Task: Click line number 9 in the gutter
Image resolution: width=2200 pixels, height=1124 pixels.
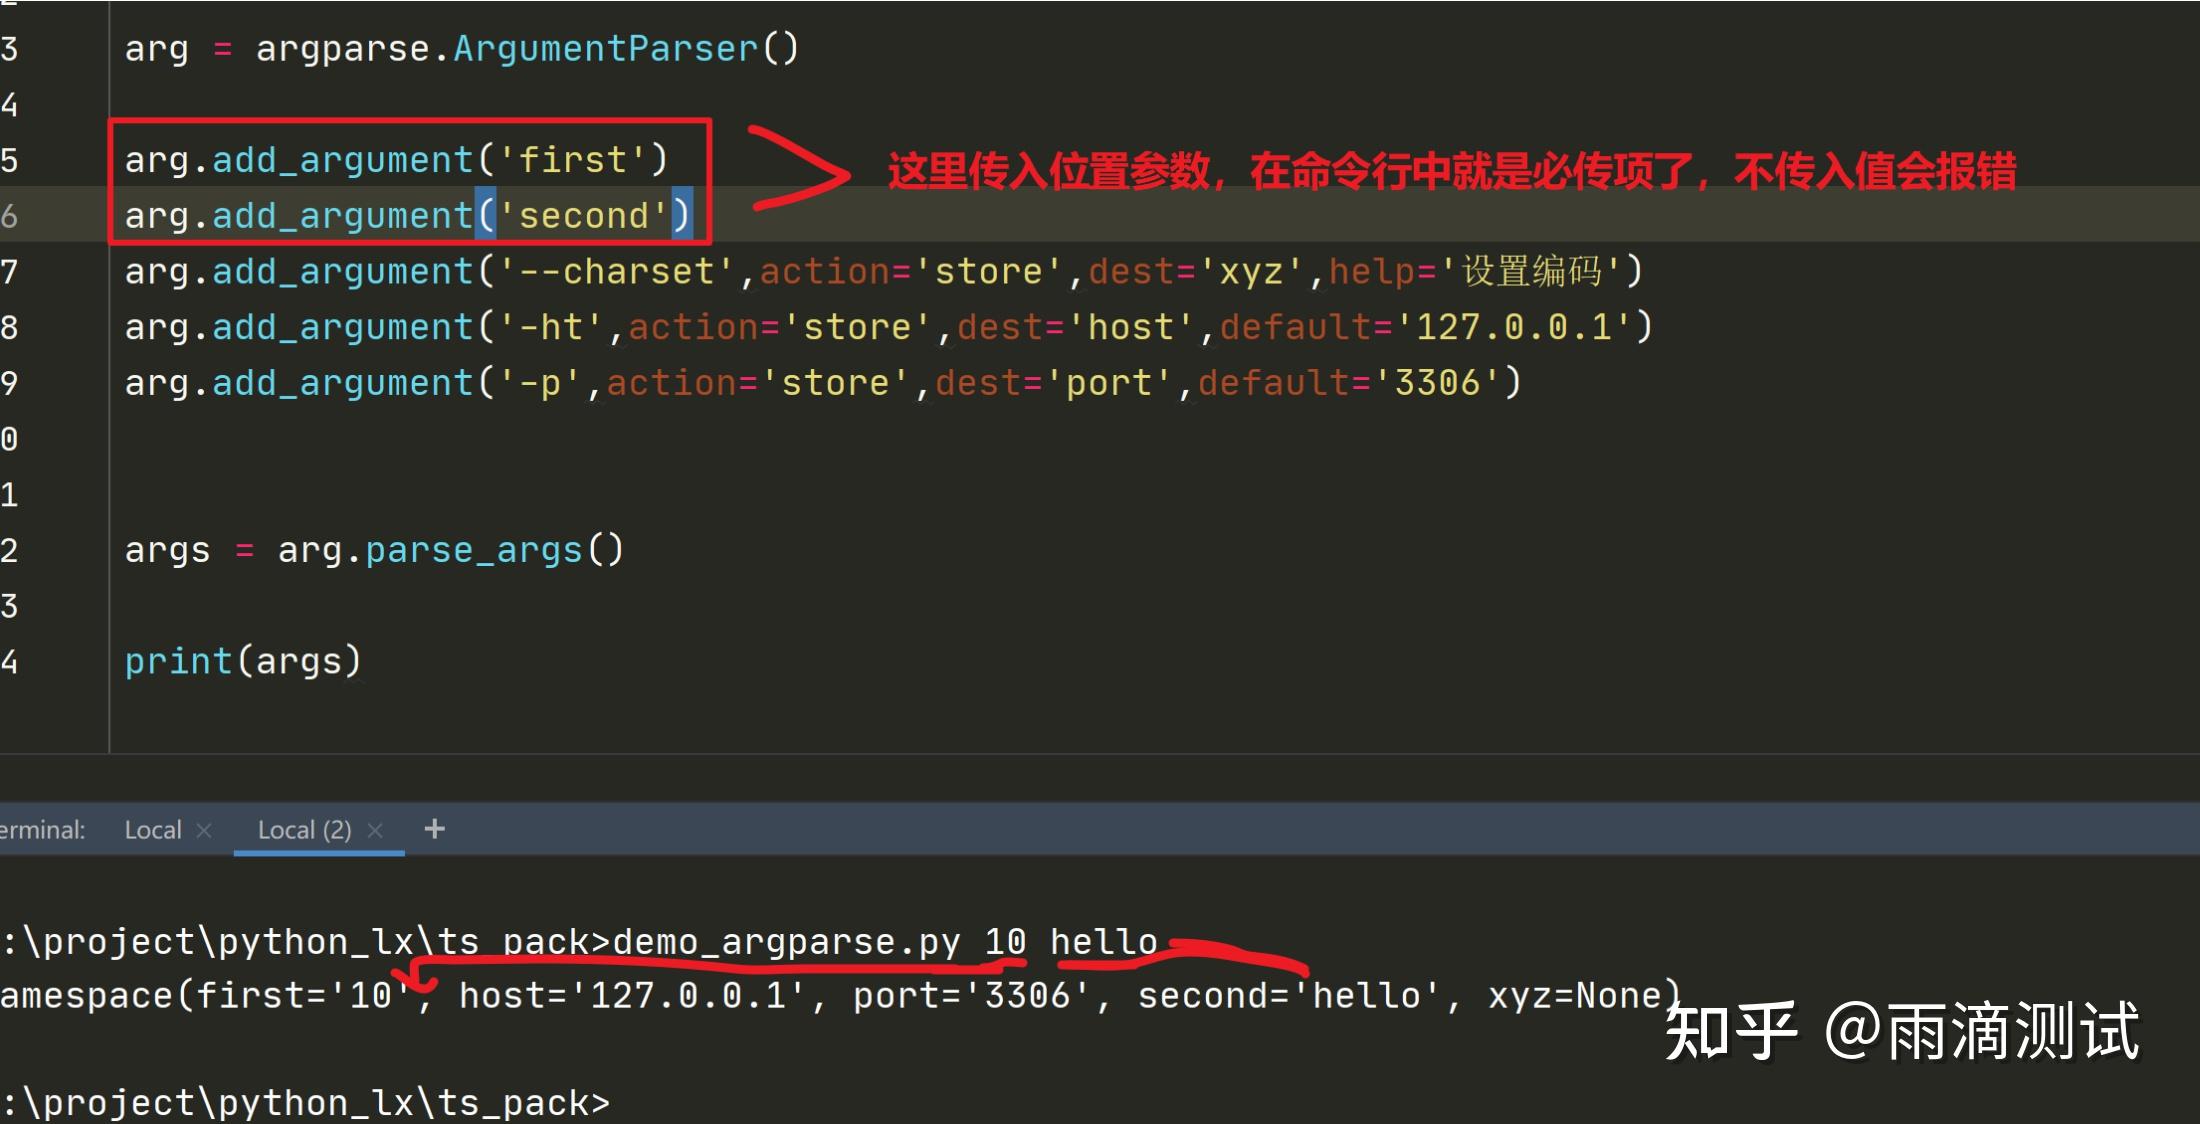Action: point(8,382)
